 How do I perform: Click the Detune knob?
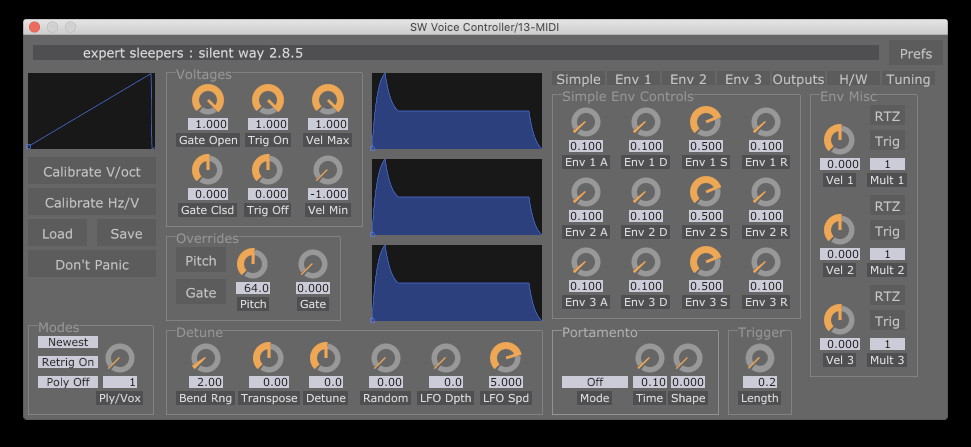[325, 358]
